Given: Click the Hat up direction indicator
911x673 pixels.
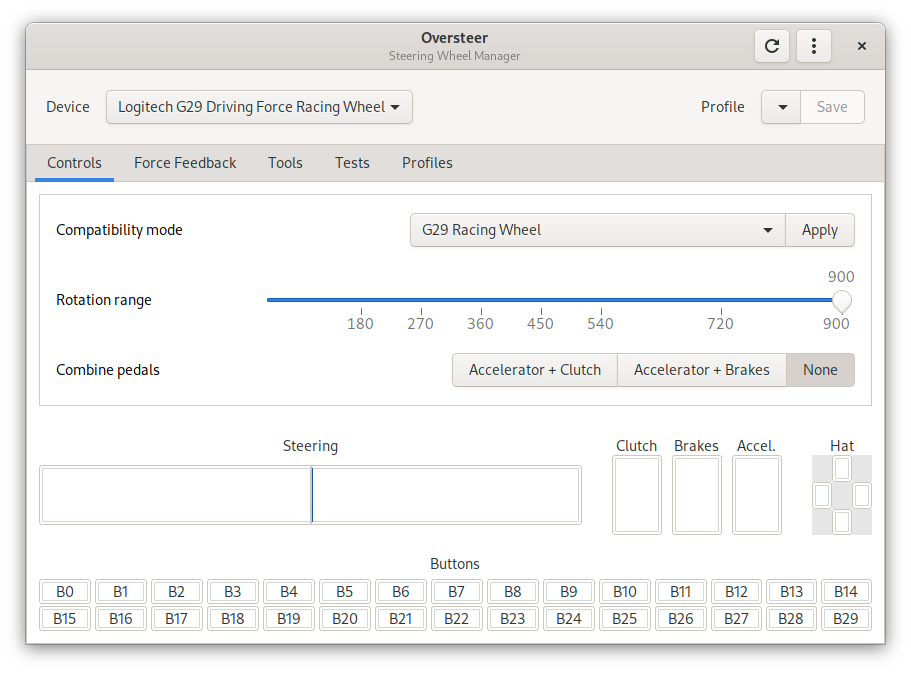Looking at the screenshot, I should pyautogui.click(x=842, y=468).
